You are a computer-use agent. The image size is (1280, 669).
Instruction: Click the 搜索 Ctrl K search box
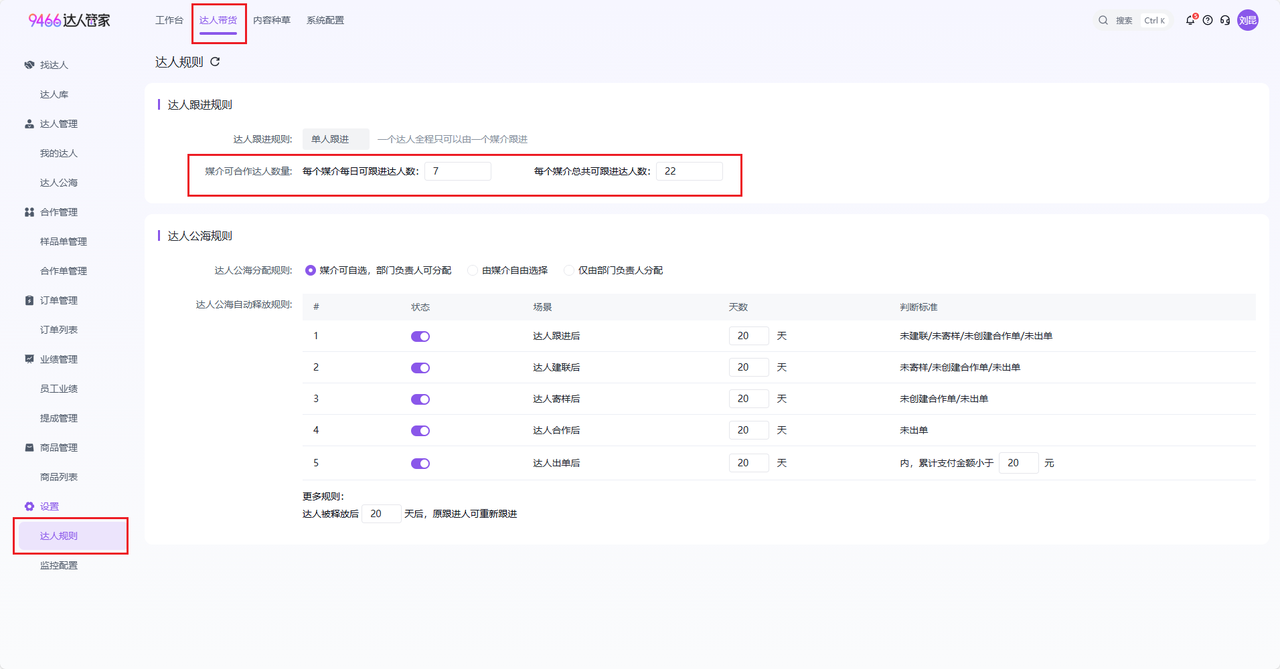coord(1132,20)
